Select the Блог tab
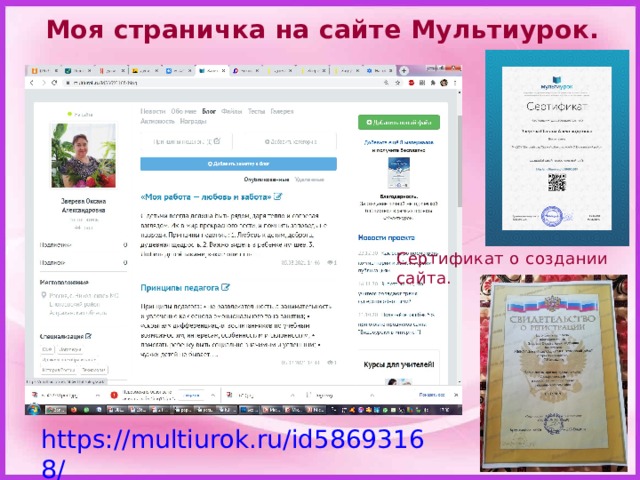 [209, 111]
